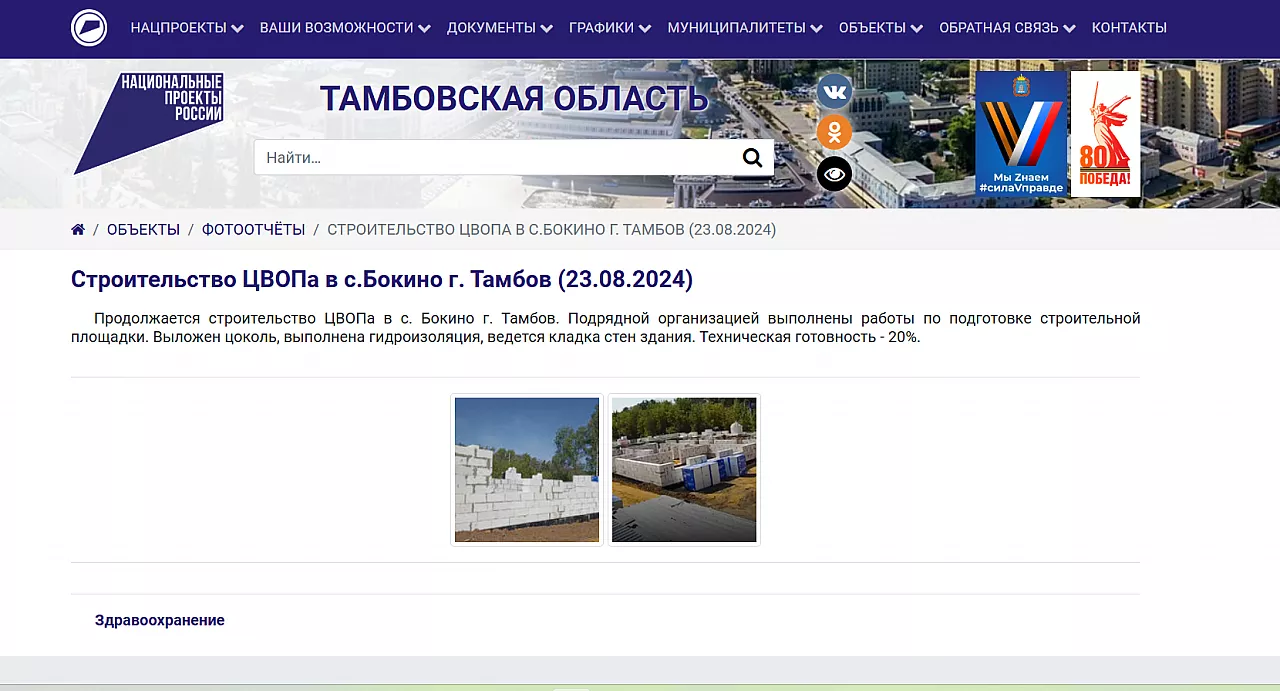Viewport: 1280px width, 691px height.
Task: Open the #силаVправде banner
Action: (x=1021, y=133)
